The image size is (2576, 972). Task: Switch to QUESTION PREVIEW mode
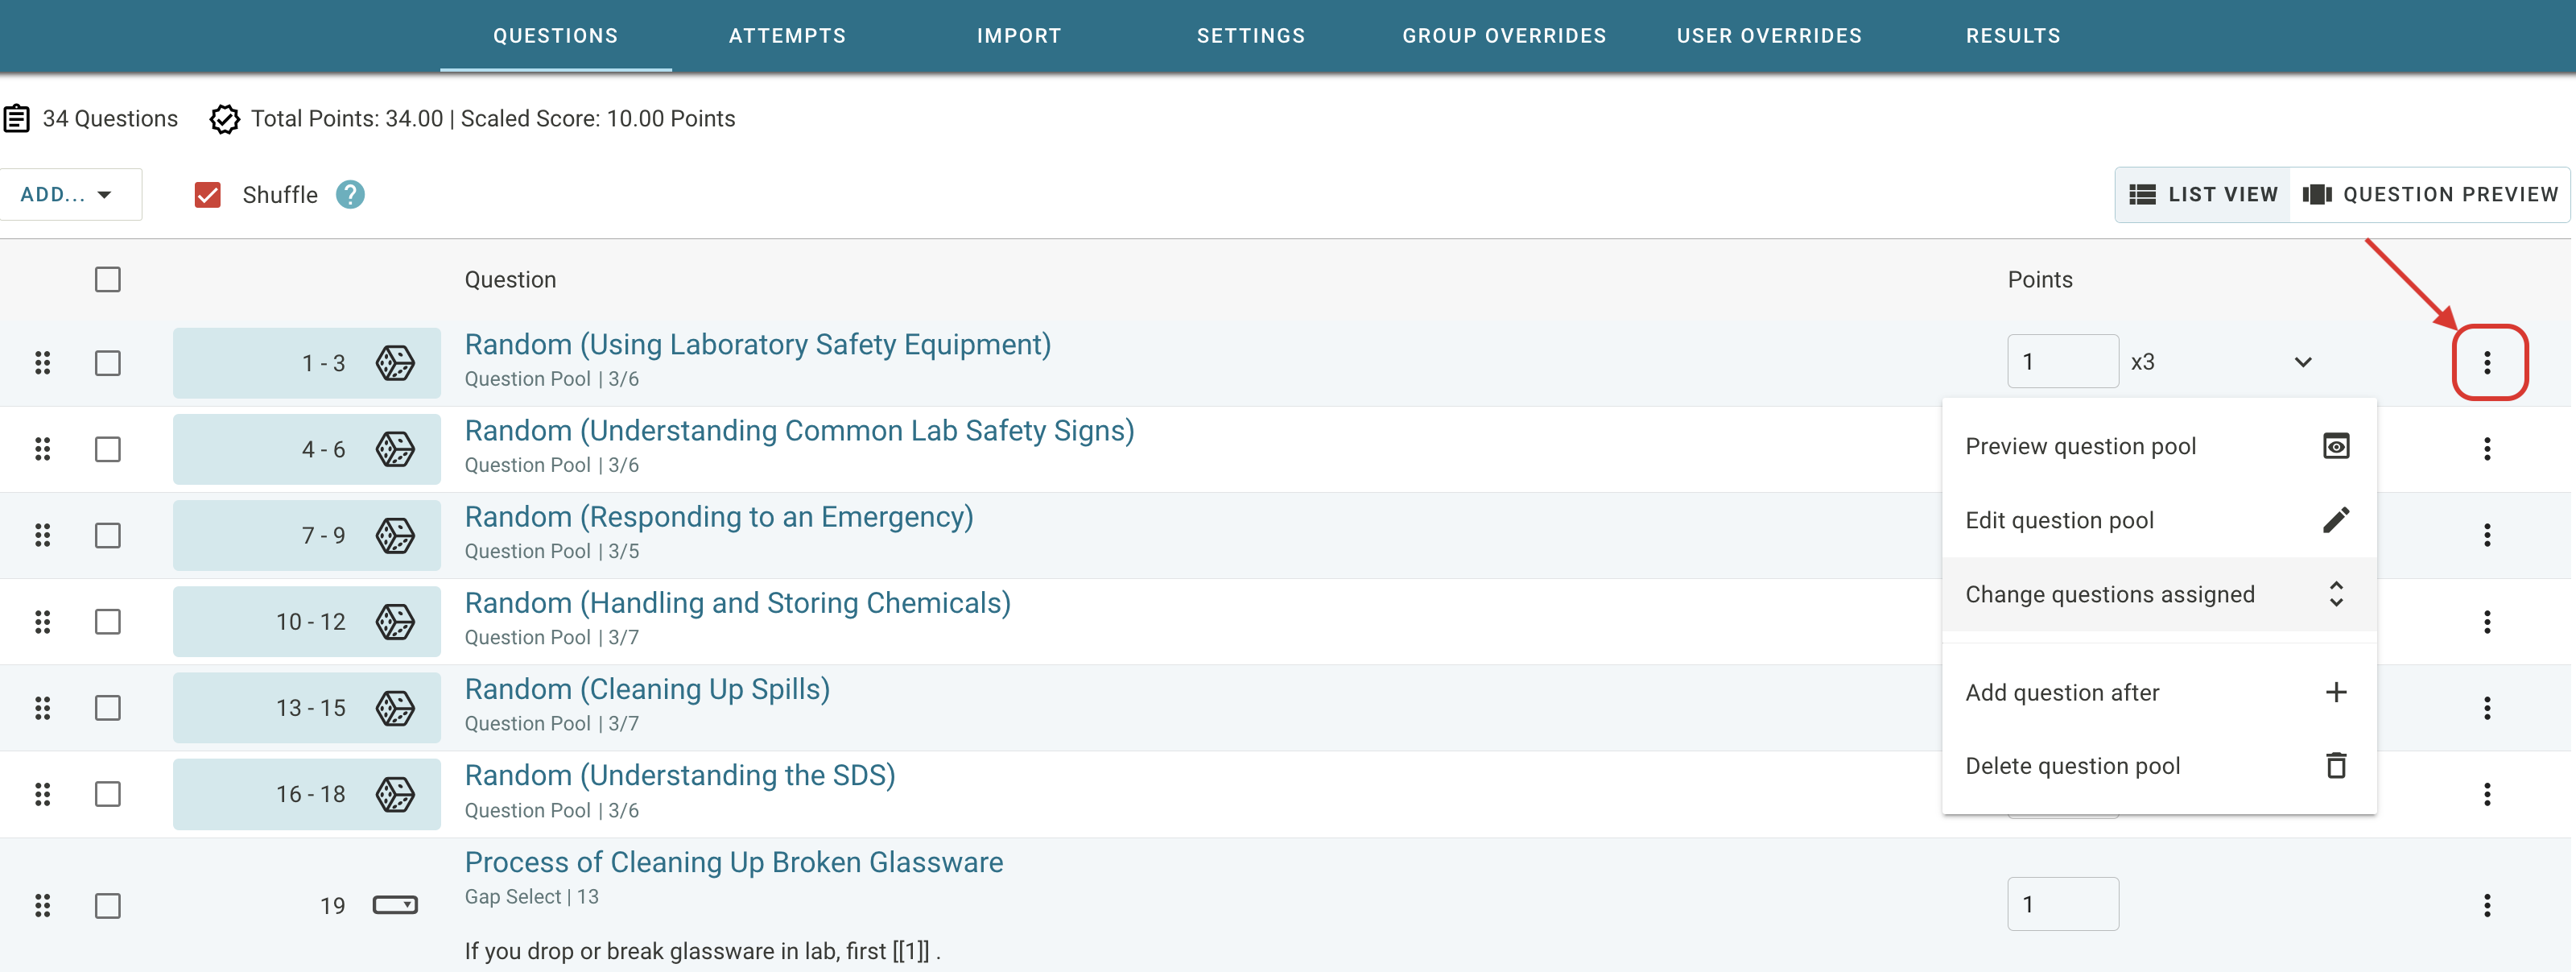(x=2430, y=194)
